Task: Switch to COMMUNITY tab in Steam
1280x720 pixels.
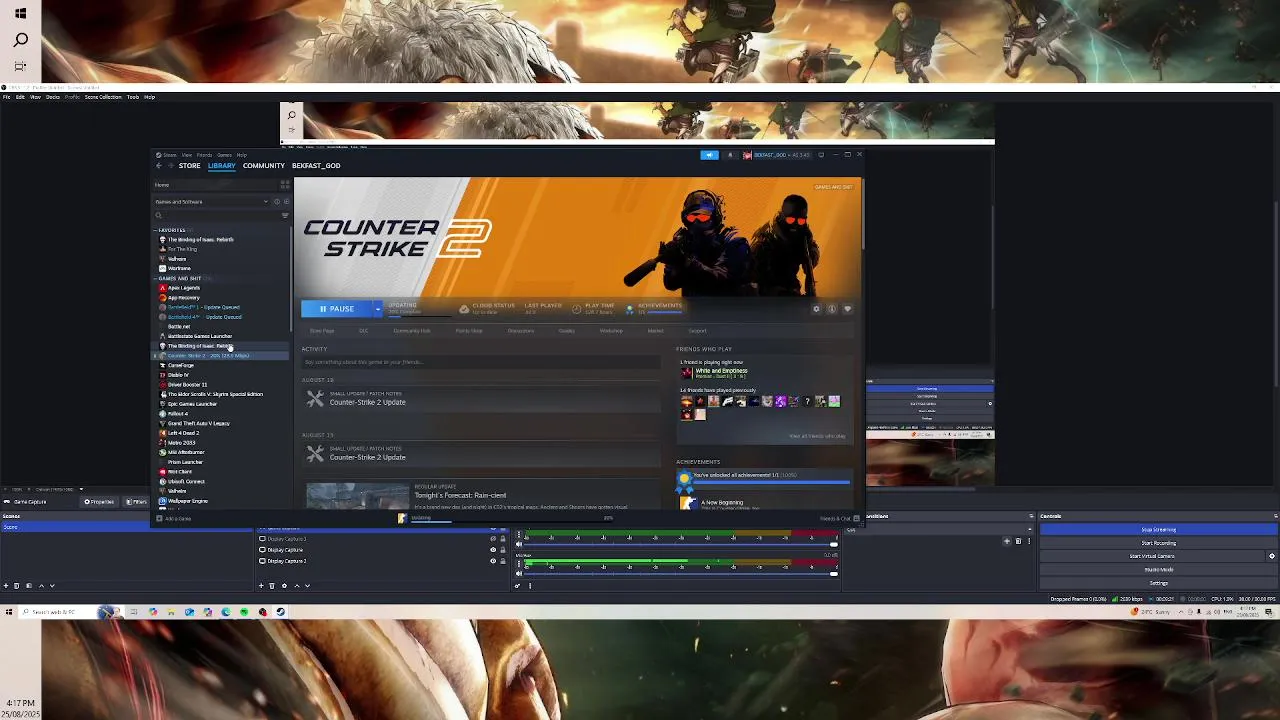Action: point(264,166)
